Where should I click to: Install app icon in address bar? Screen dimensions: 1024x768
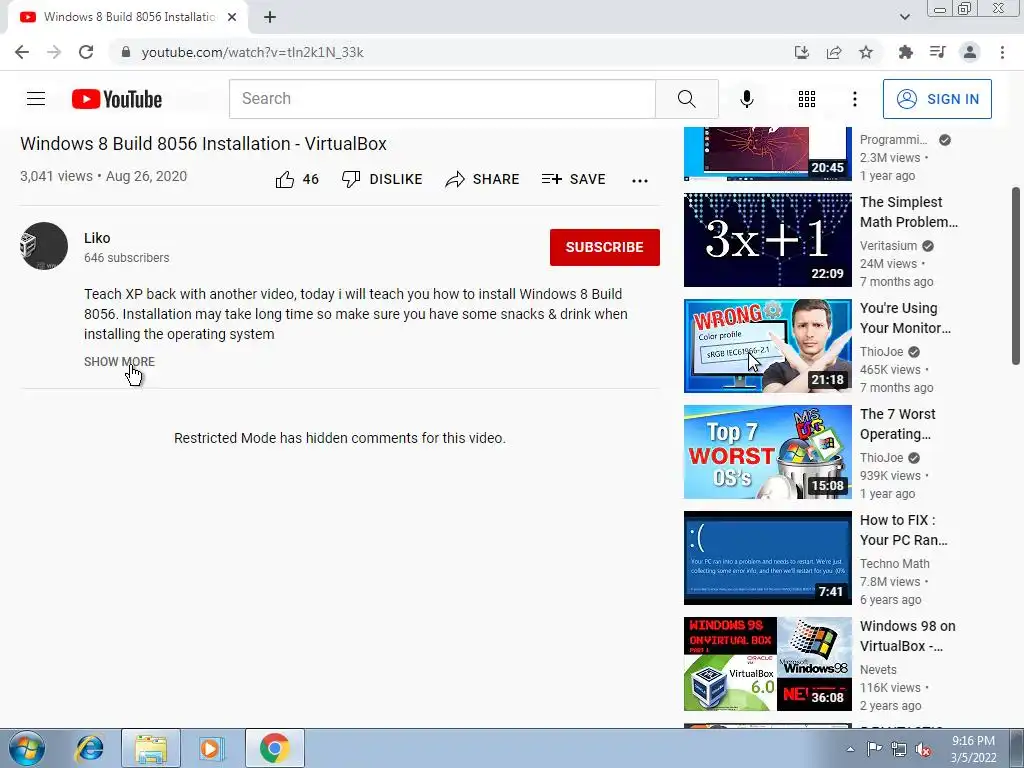[x=801, y=52]
